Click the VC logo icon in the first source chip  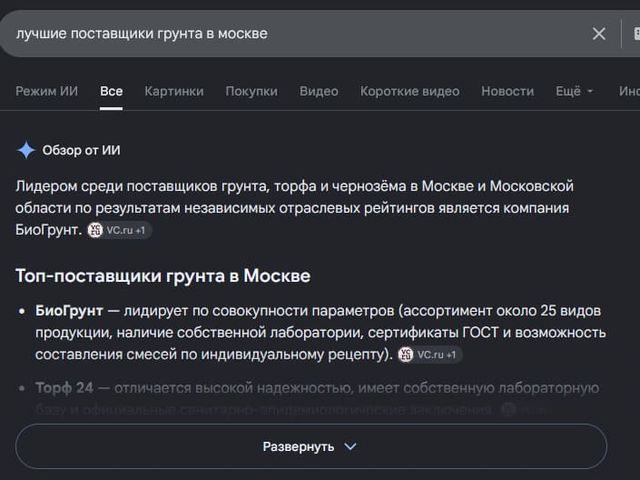coord(95,230)
